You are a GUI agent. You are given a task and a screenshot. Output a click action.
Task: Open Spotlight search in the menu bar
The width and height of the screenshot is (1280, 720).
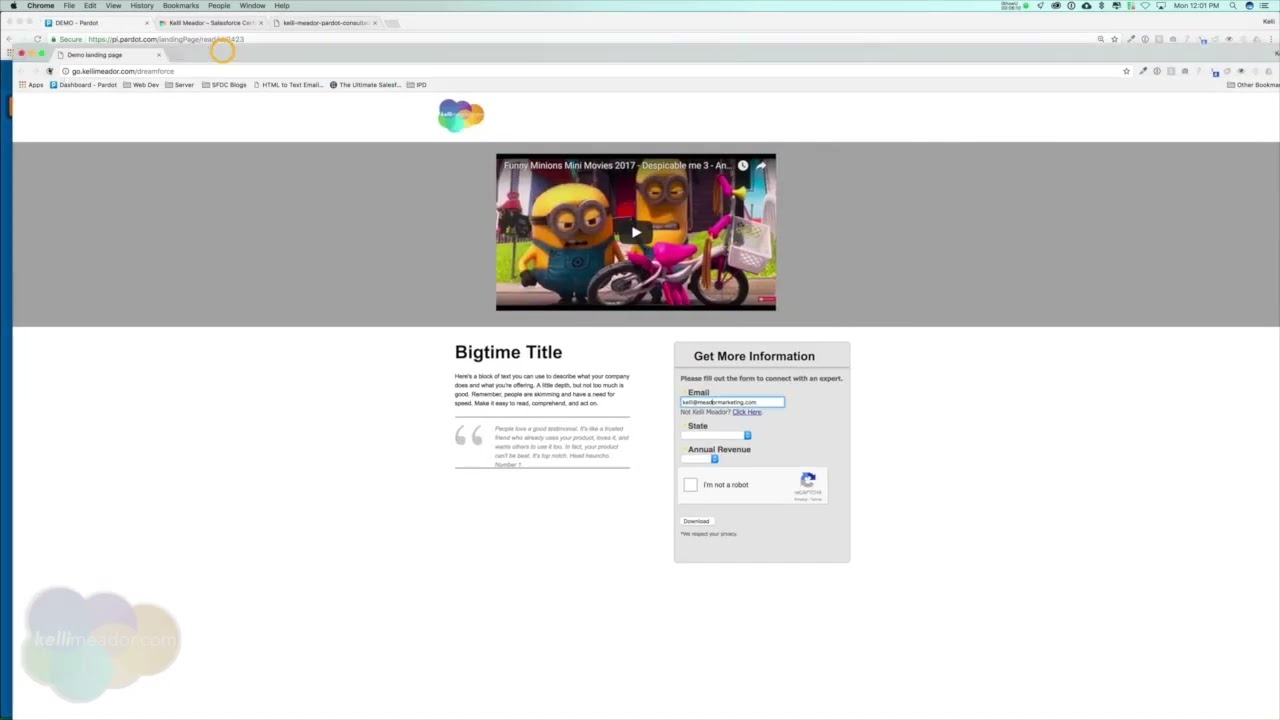tap(1233, 6)
